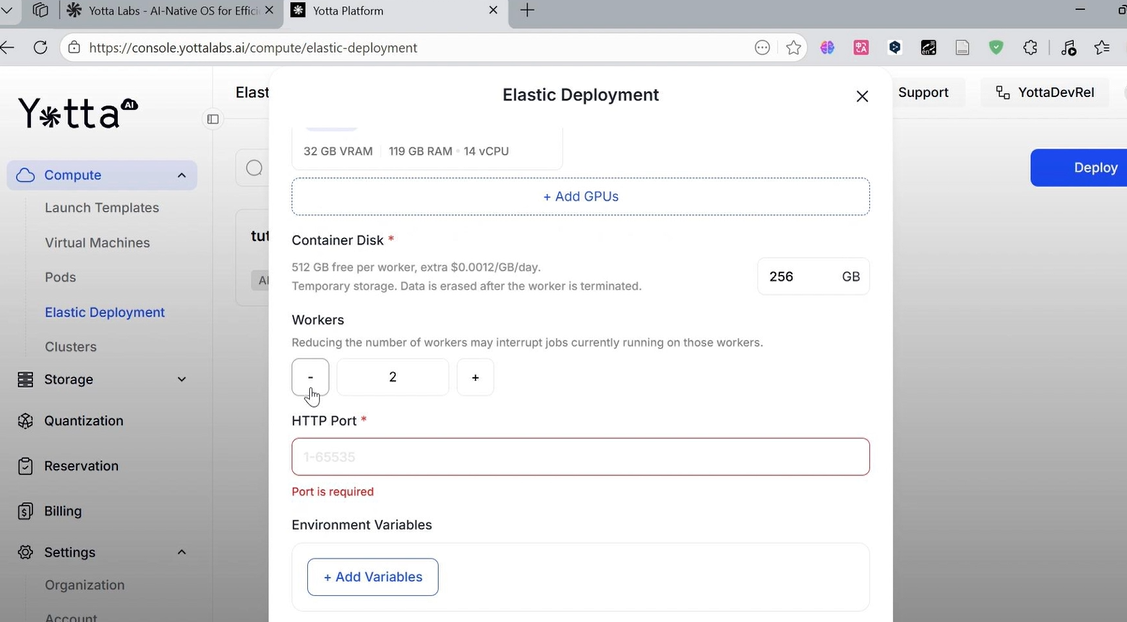Click the + Add GPUs button
Screen dimensions: 1127x622
pyautogui.click(x=580, y=196)
